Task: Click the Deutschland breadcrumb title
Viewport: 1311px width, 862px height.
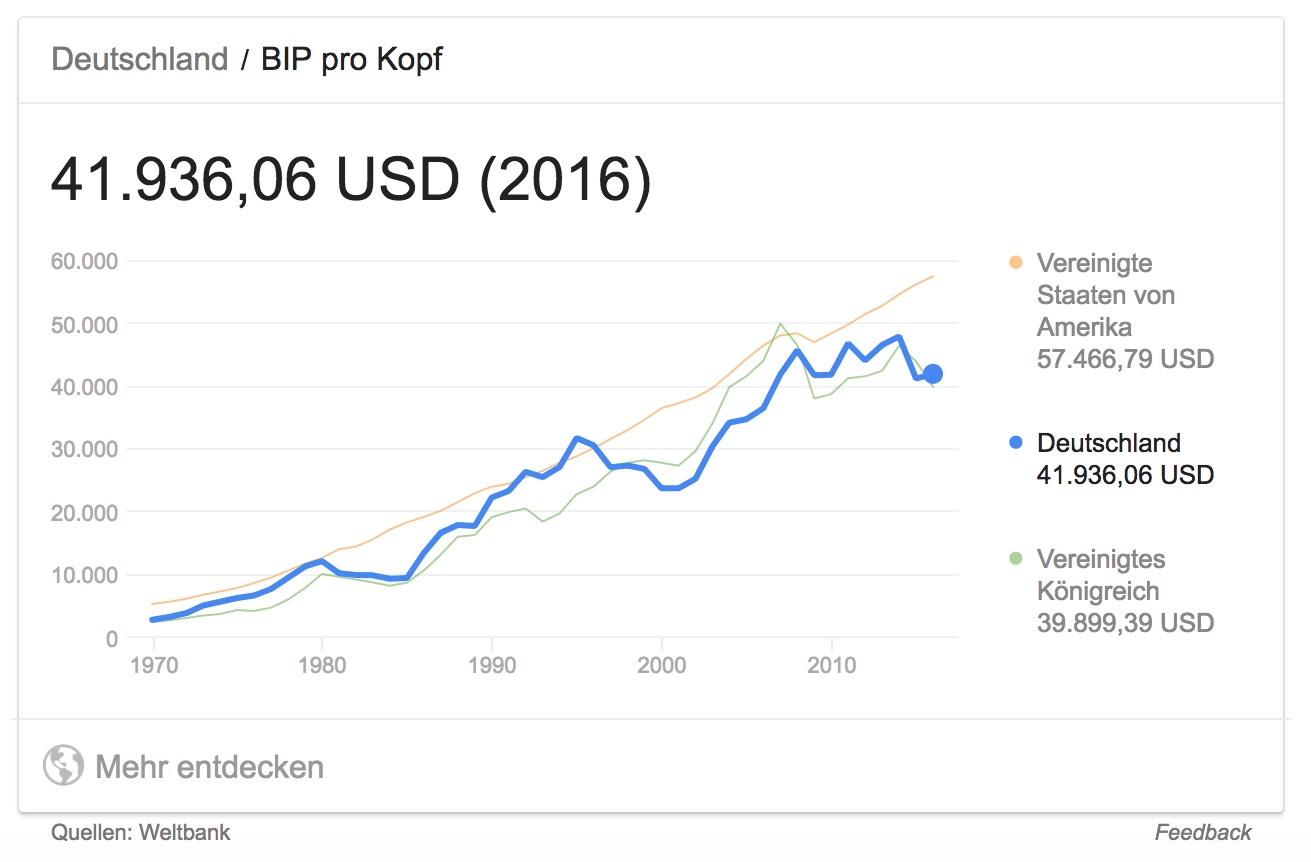Action: [140, 59]
